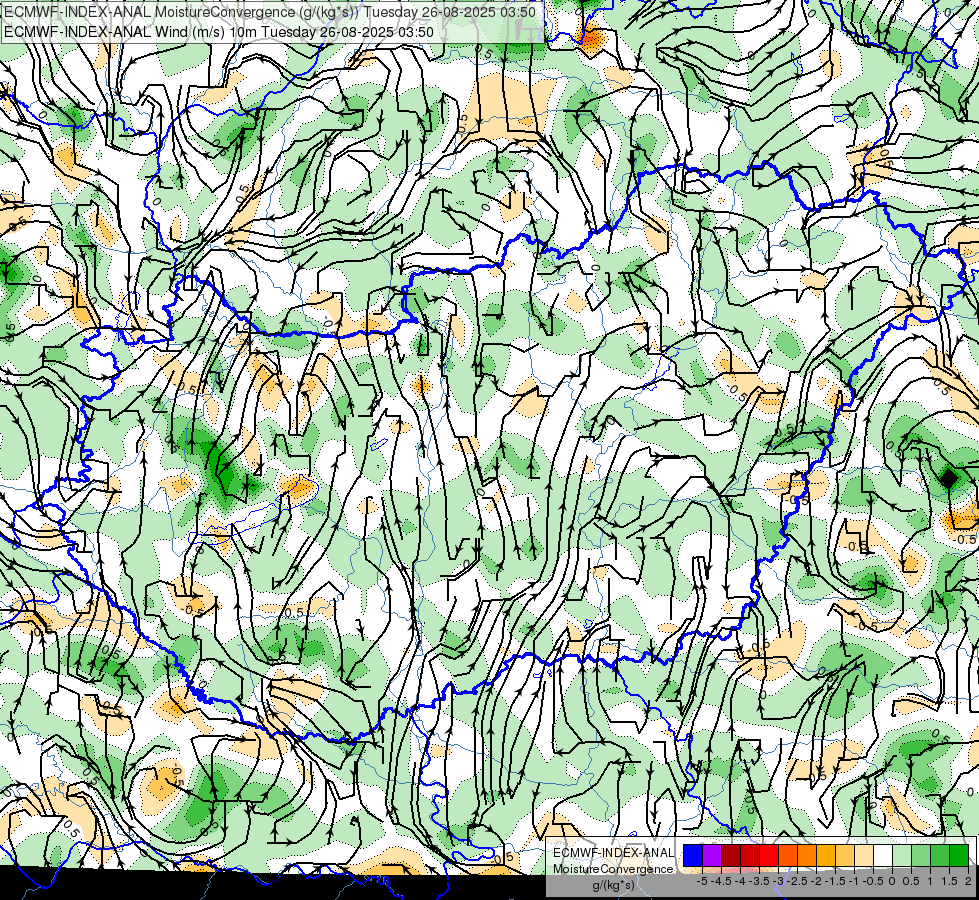Select the blue legend swatch left of -5
This screenshot has width=979, height=900.
pos(693,856)
